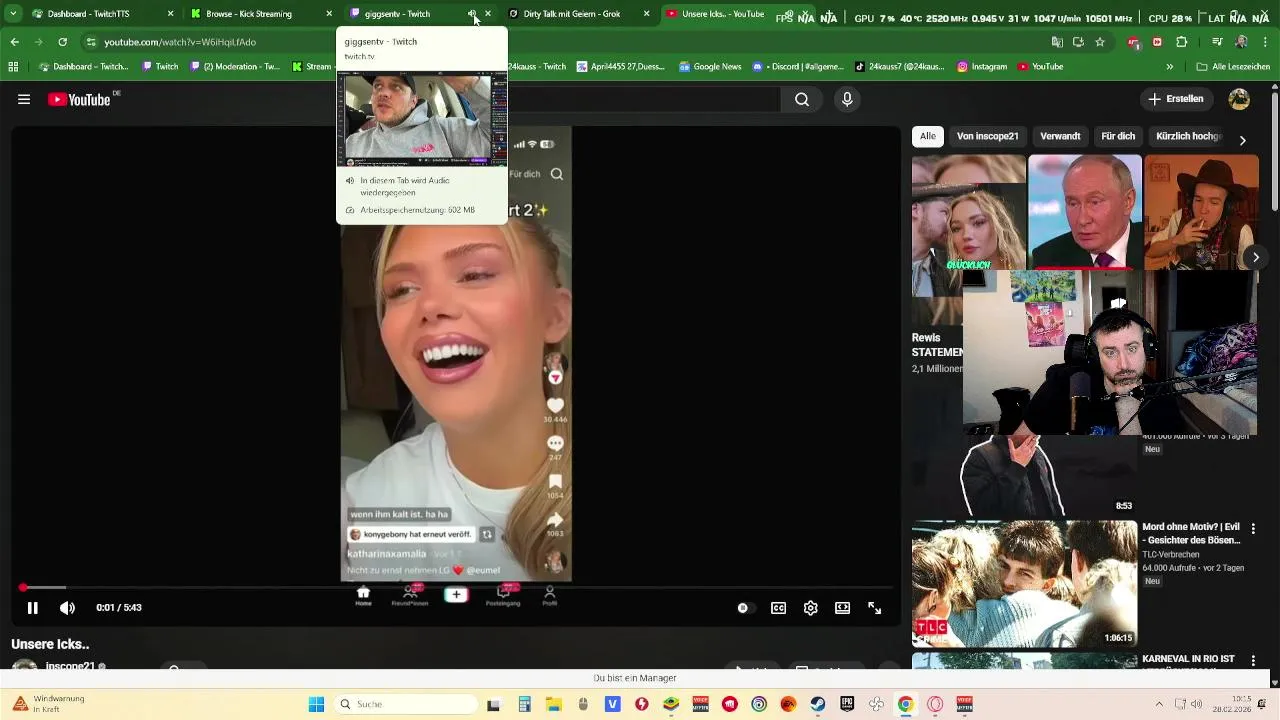Switch to theater mode view
1280x720 pixels.
[x=842, y=607]
